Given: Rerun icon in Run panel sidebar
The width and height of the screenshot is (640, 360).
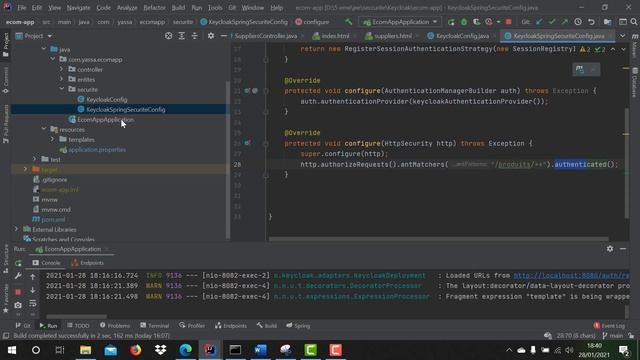Looking at the screenshot, I should pyautogui.click(x=18, y=263).
